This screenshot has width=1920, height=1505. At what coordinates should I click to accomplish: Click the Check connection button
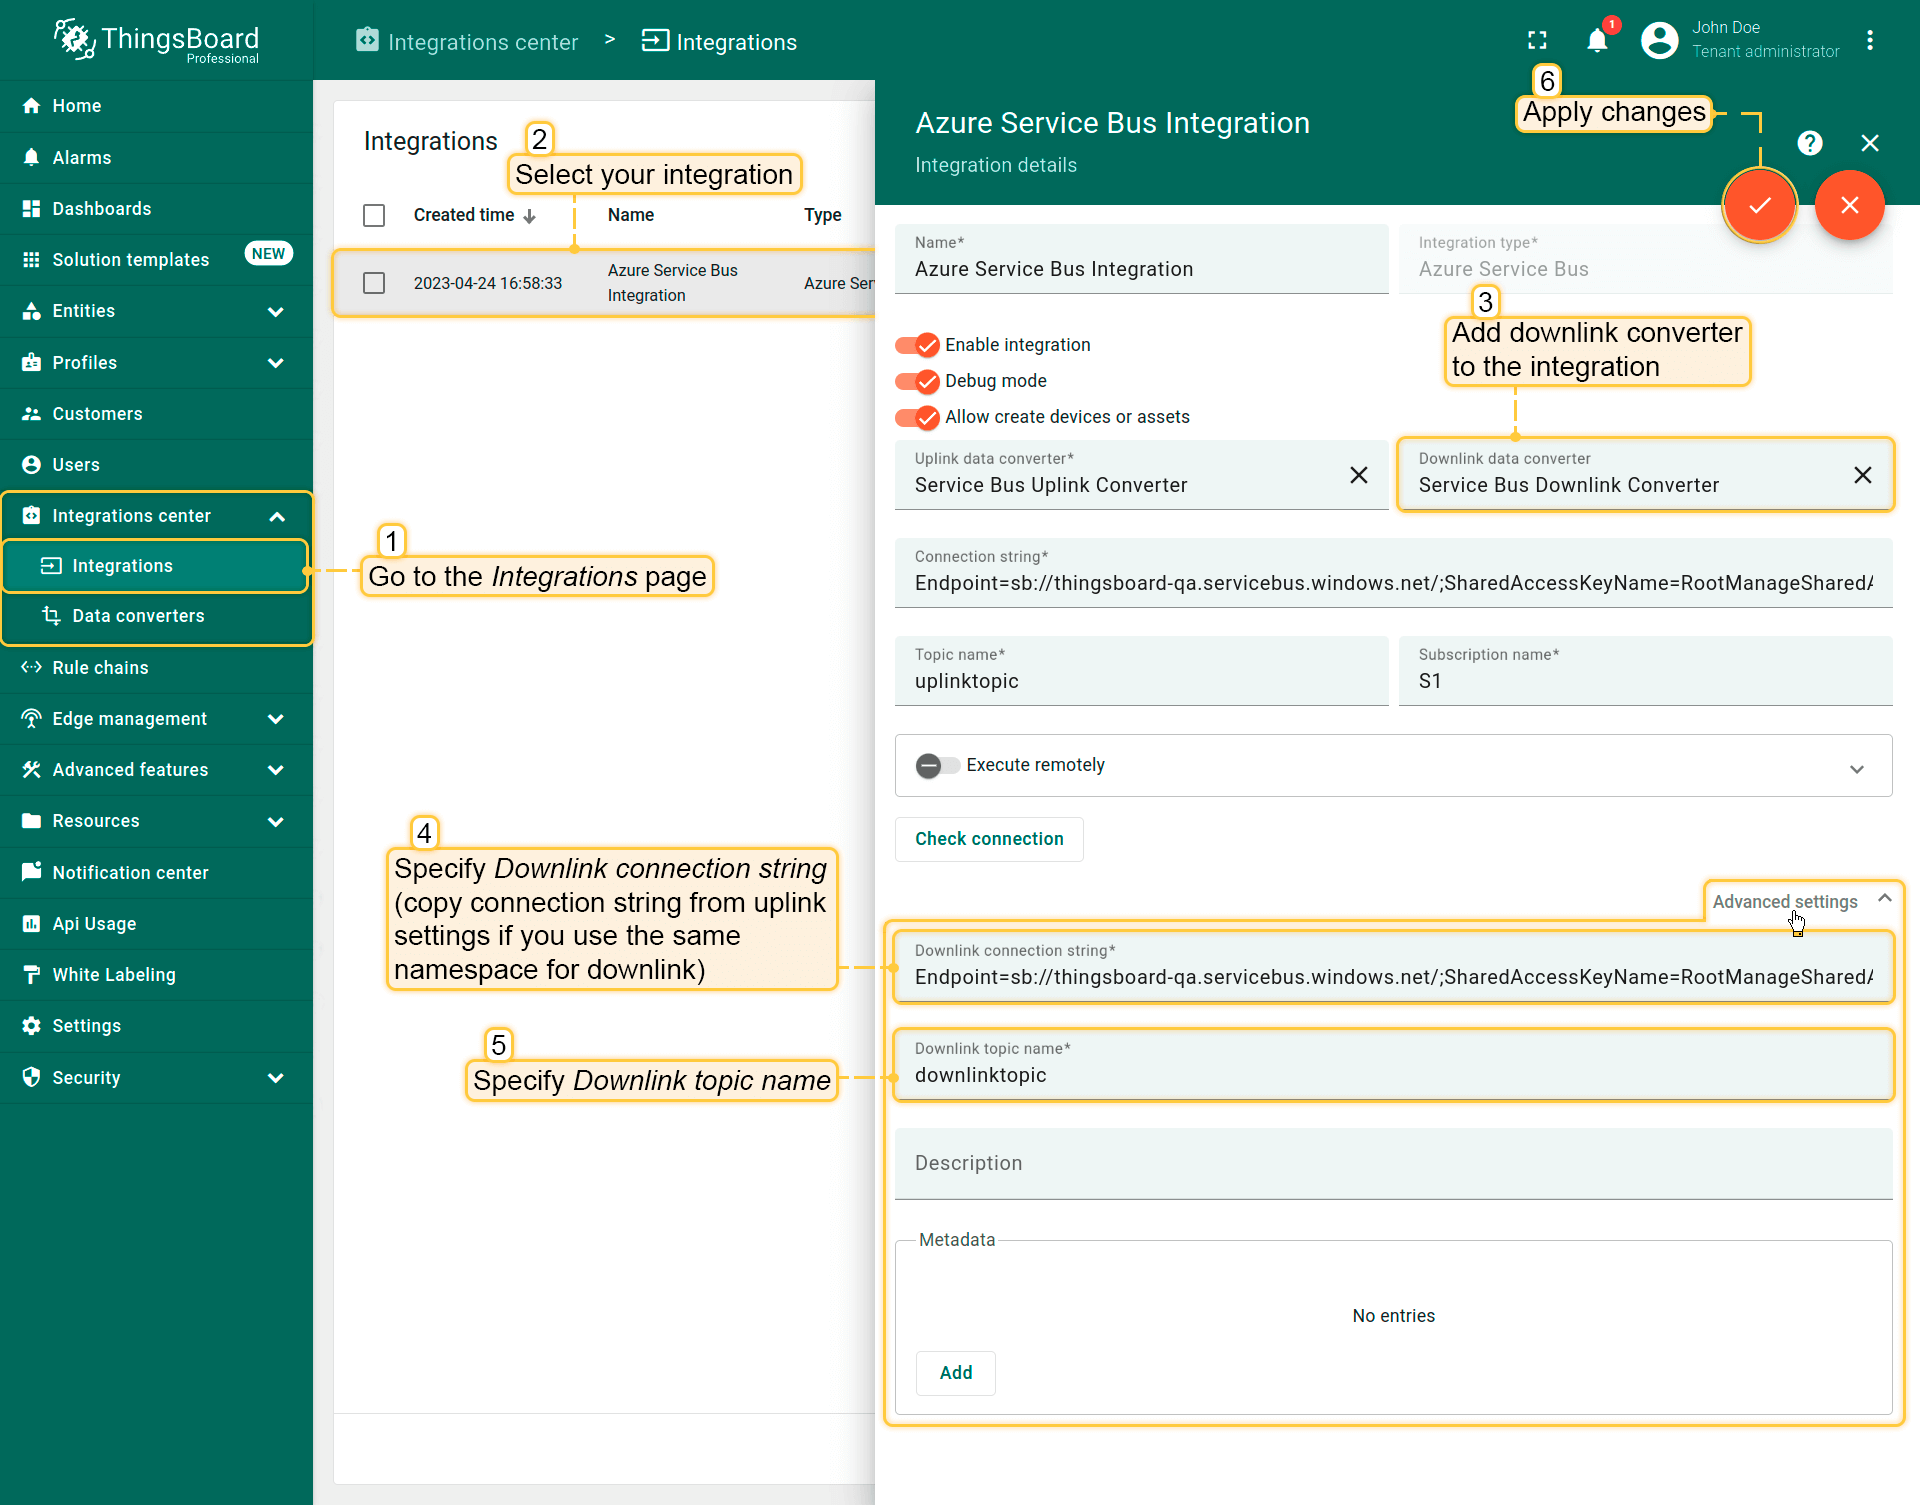(x=988, y=839)
